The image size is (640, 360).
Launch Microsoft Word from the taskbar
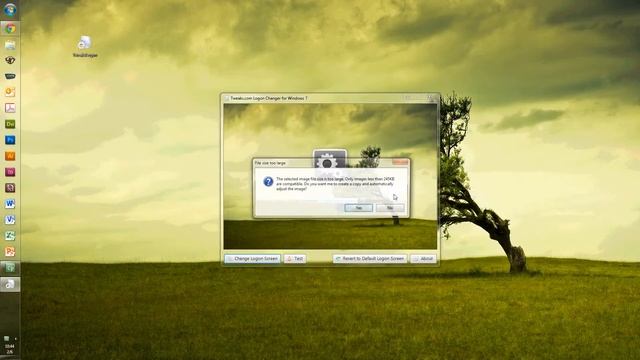(x=10, y=204)
